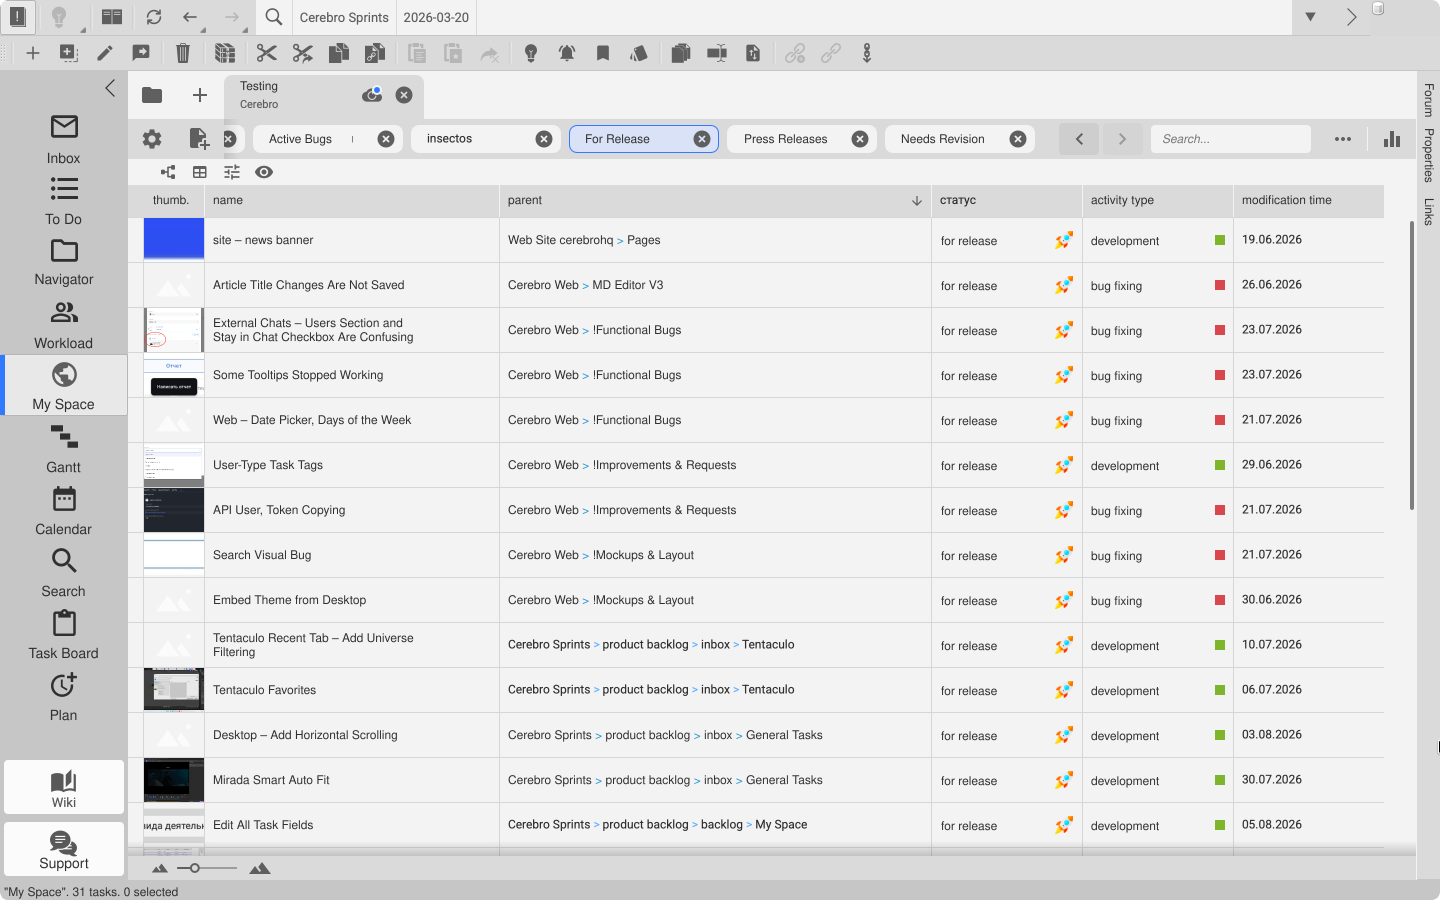The width and height of the screenshot is (1440, 900).
Task: Click the filter settings gear icon
Action: point(152,139)
